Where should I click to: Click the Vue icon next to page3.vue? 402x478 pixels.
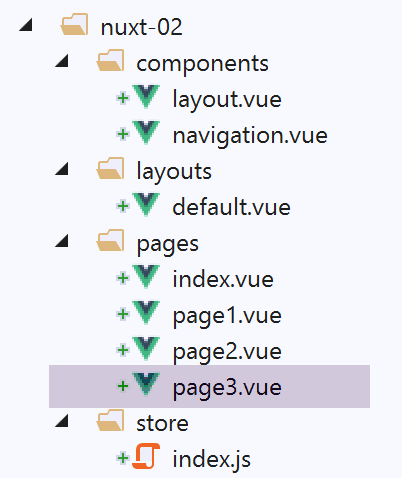(146, 384)
